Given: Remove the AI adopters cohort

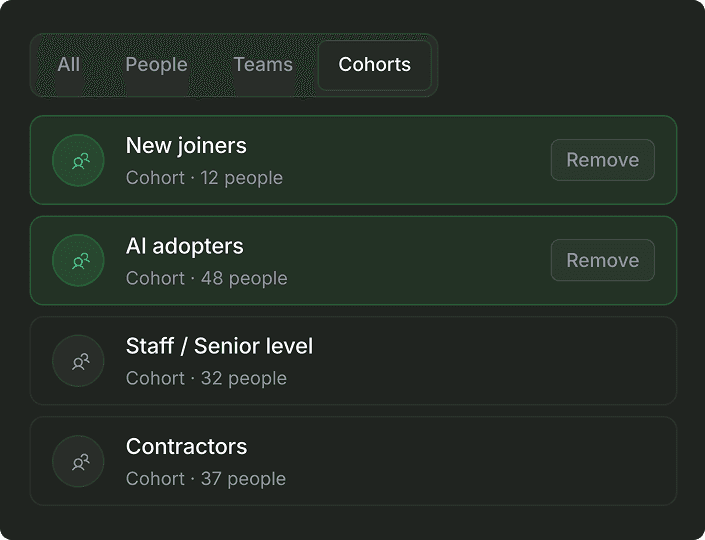Looking at the screenshot, I should tap(602, 260).
